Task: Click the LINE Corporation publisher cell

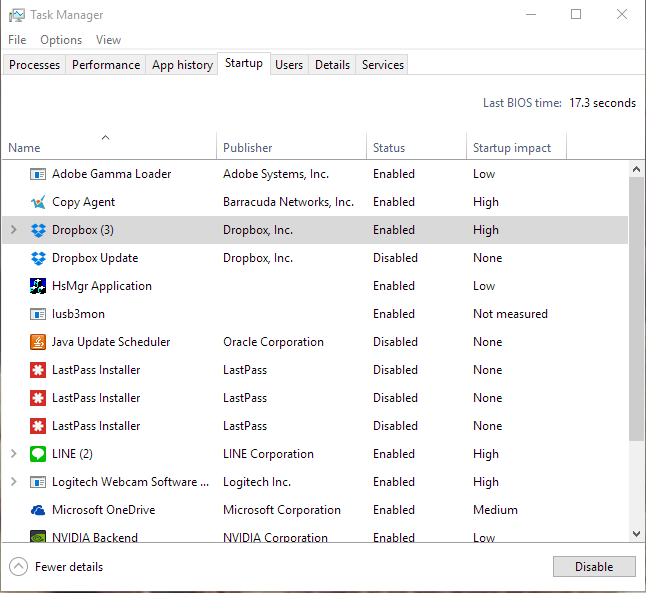Action: pyautogui.click(x=268, y=454)
